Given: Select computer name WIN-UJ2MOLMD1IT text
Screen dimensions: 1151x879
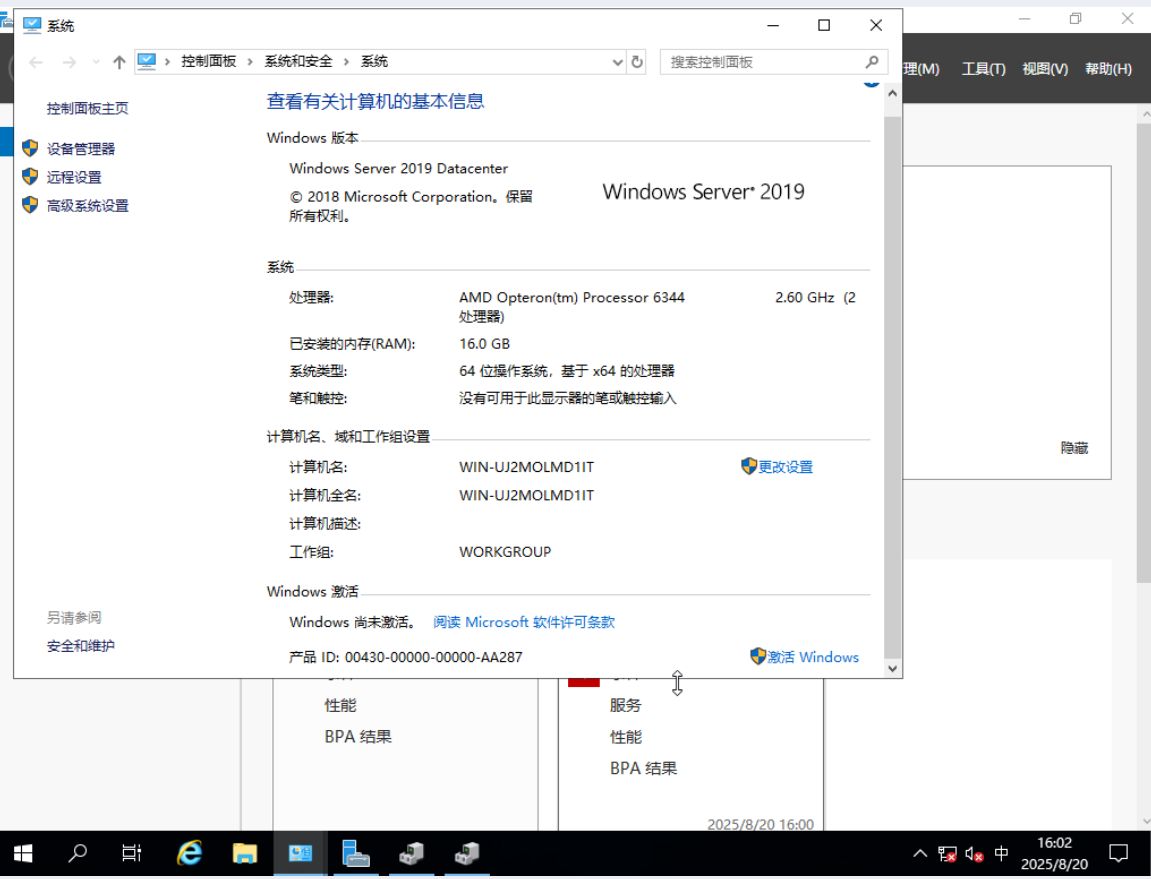Looking at the screenshot, I should 526,467.
